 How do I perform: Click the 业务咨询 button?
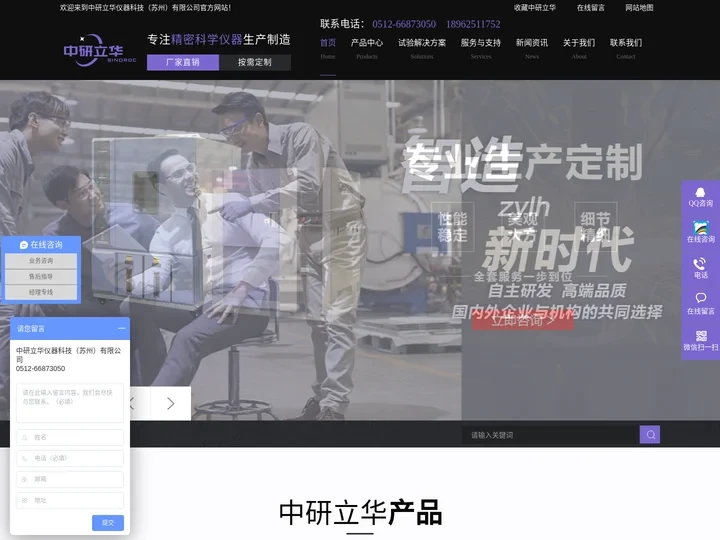tap(41, 261)
